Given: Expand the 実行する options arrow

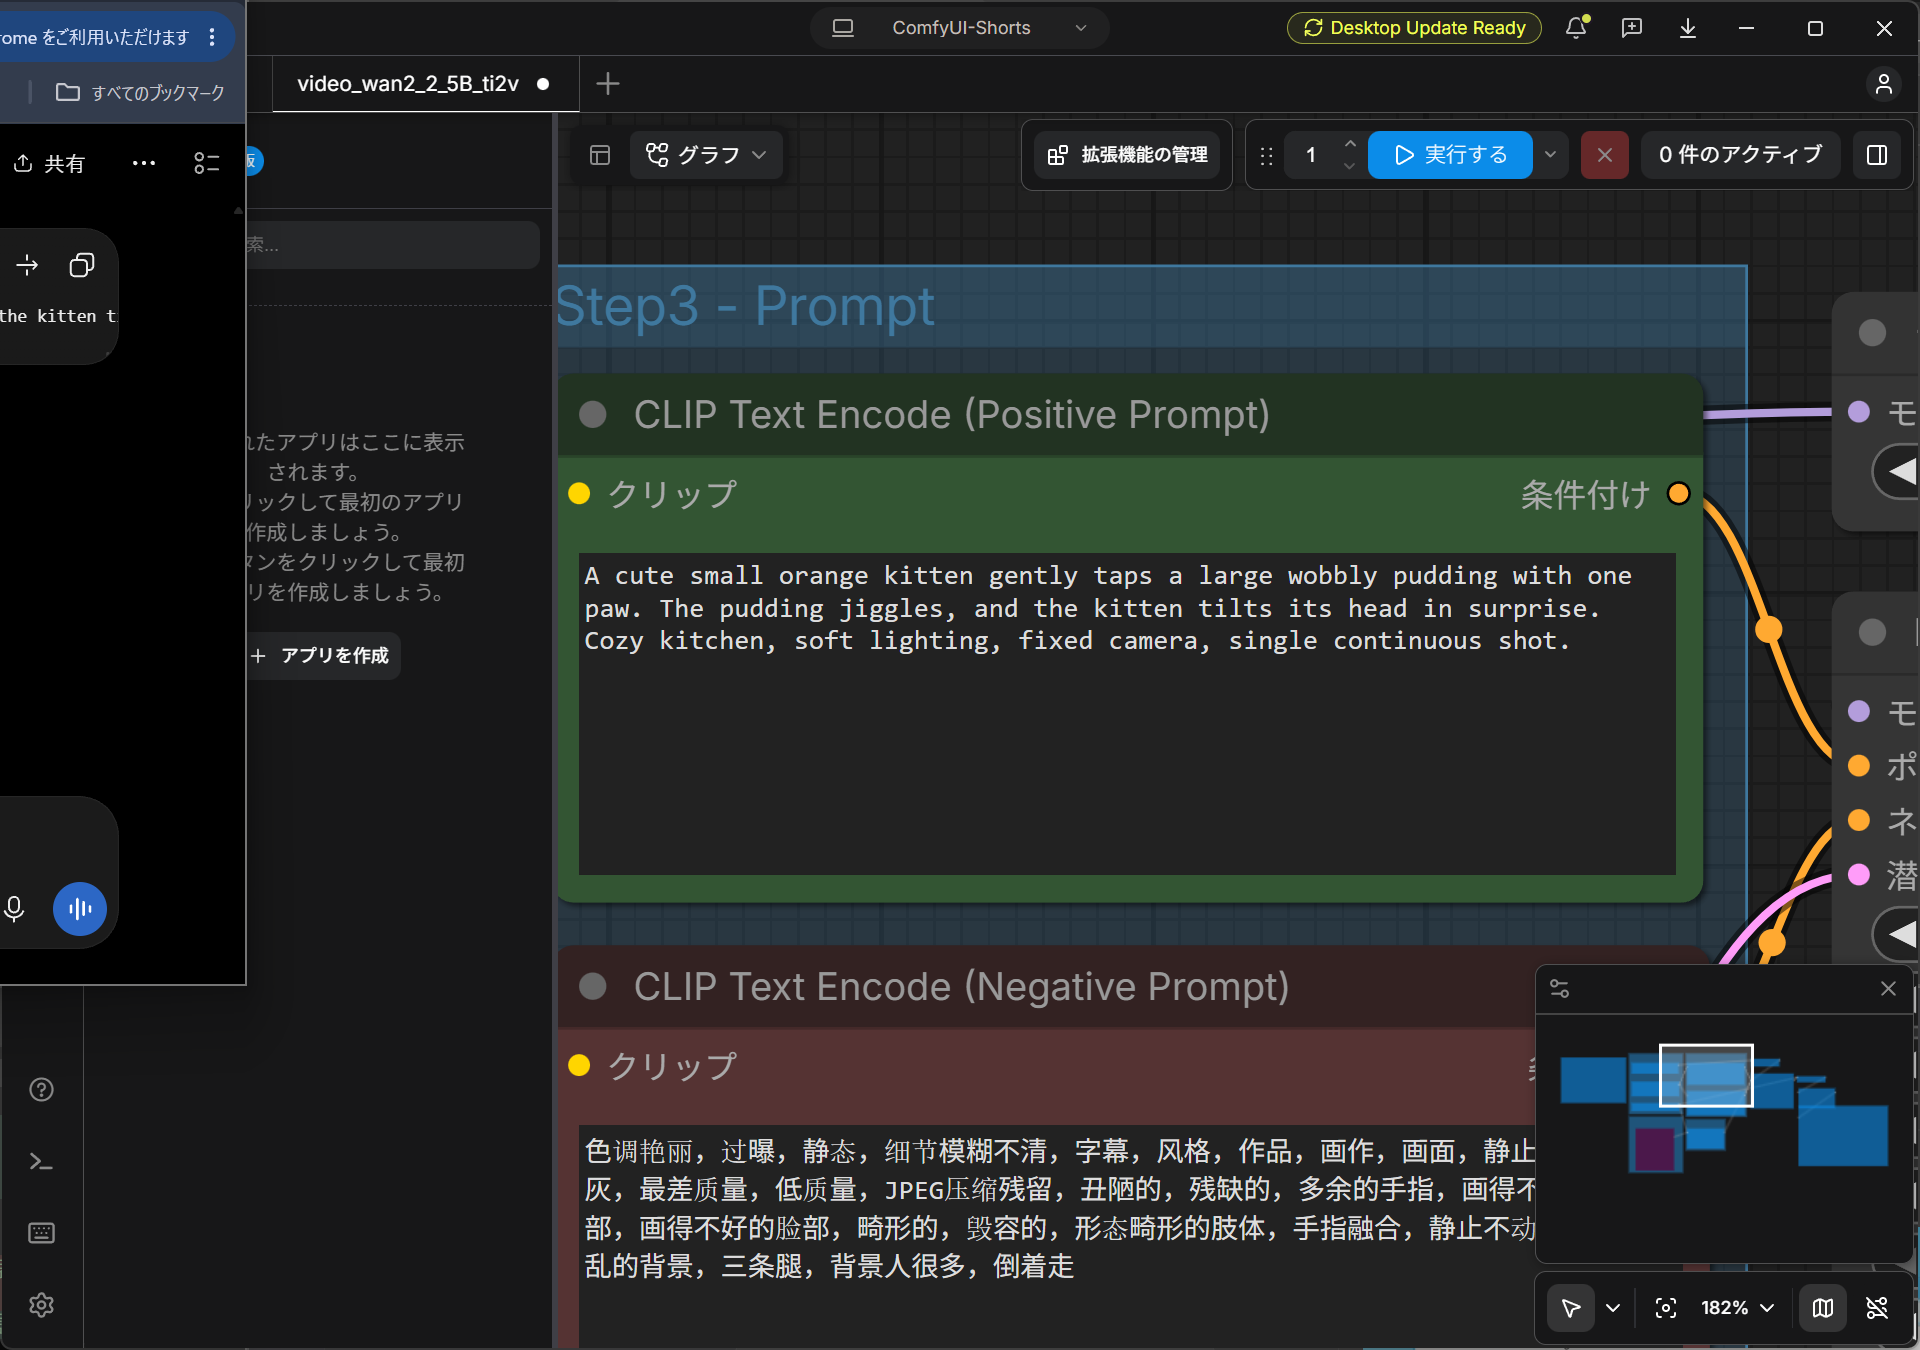Looking at the screenshot, I should click(x=1550, y=155).
